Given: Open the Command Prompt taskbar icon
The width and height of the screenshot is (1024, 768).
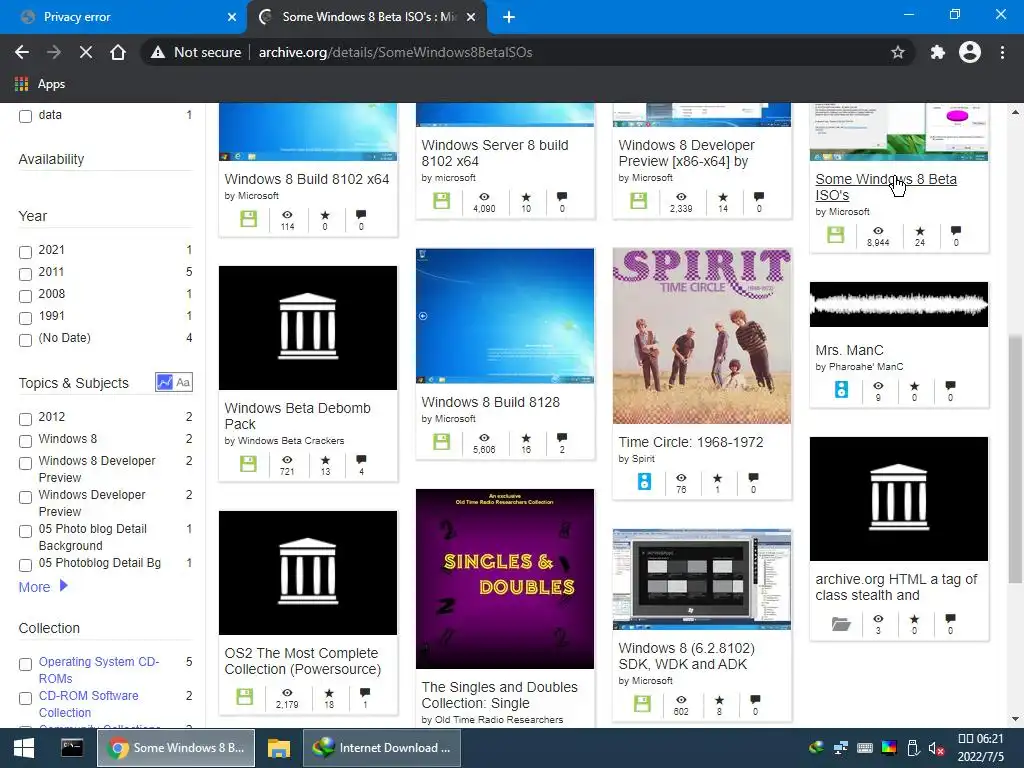Looking at the screenshot, I should click(x=72, y=748).
